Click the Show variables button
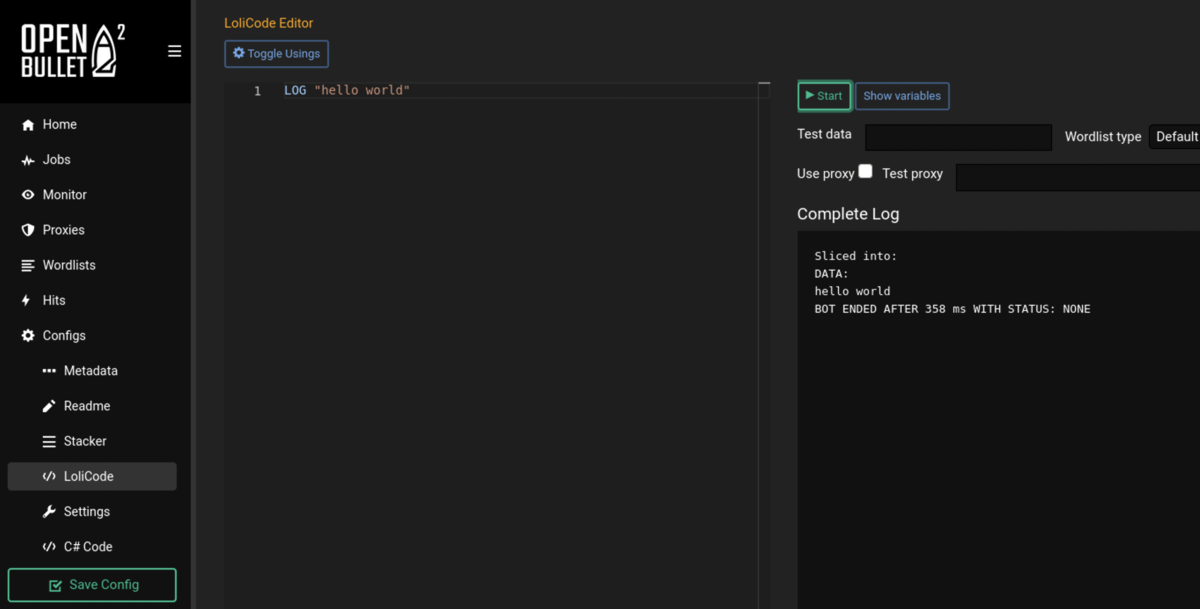 (902, 96)
